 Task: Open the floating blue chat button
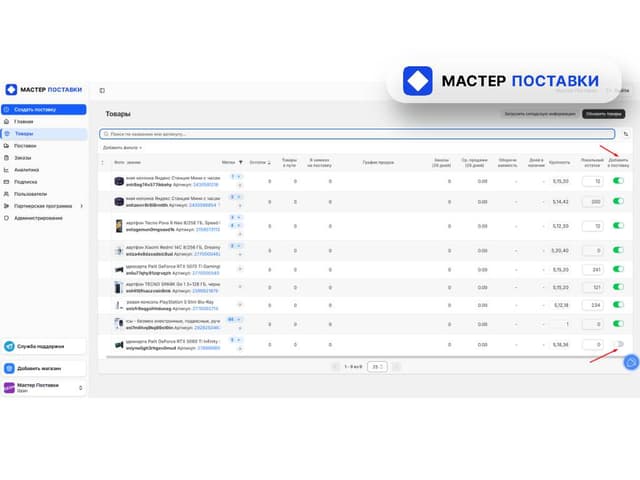(x=631, y=362)
